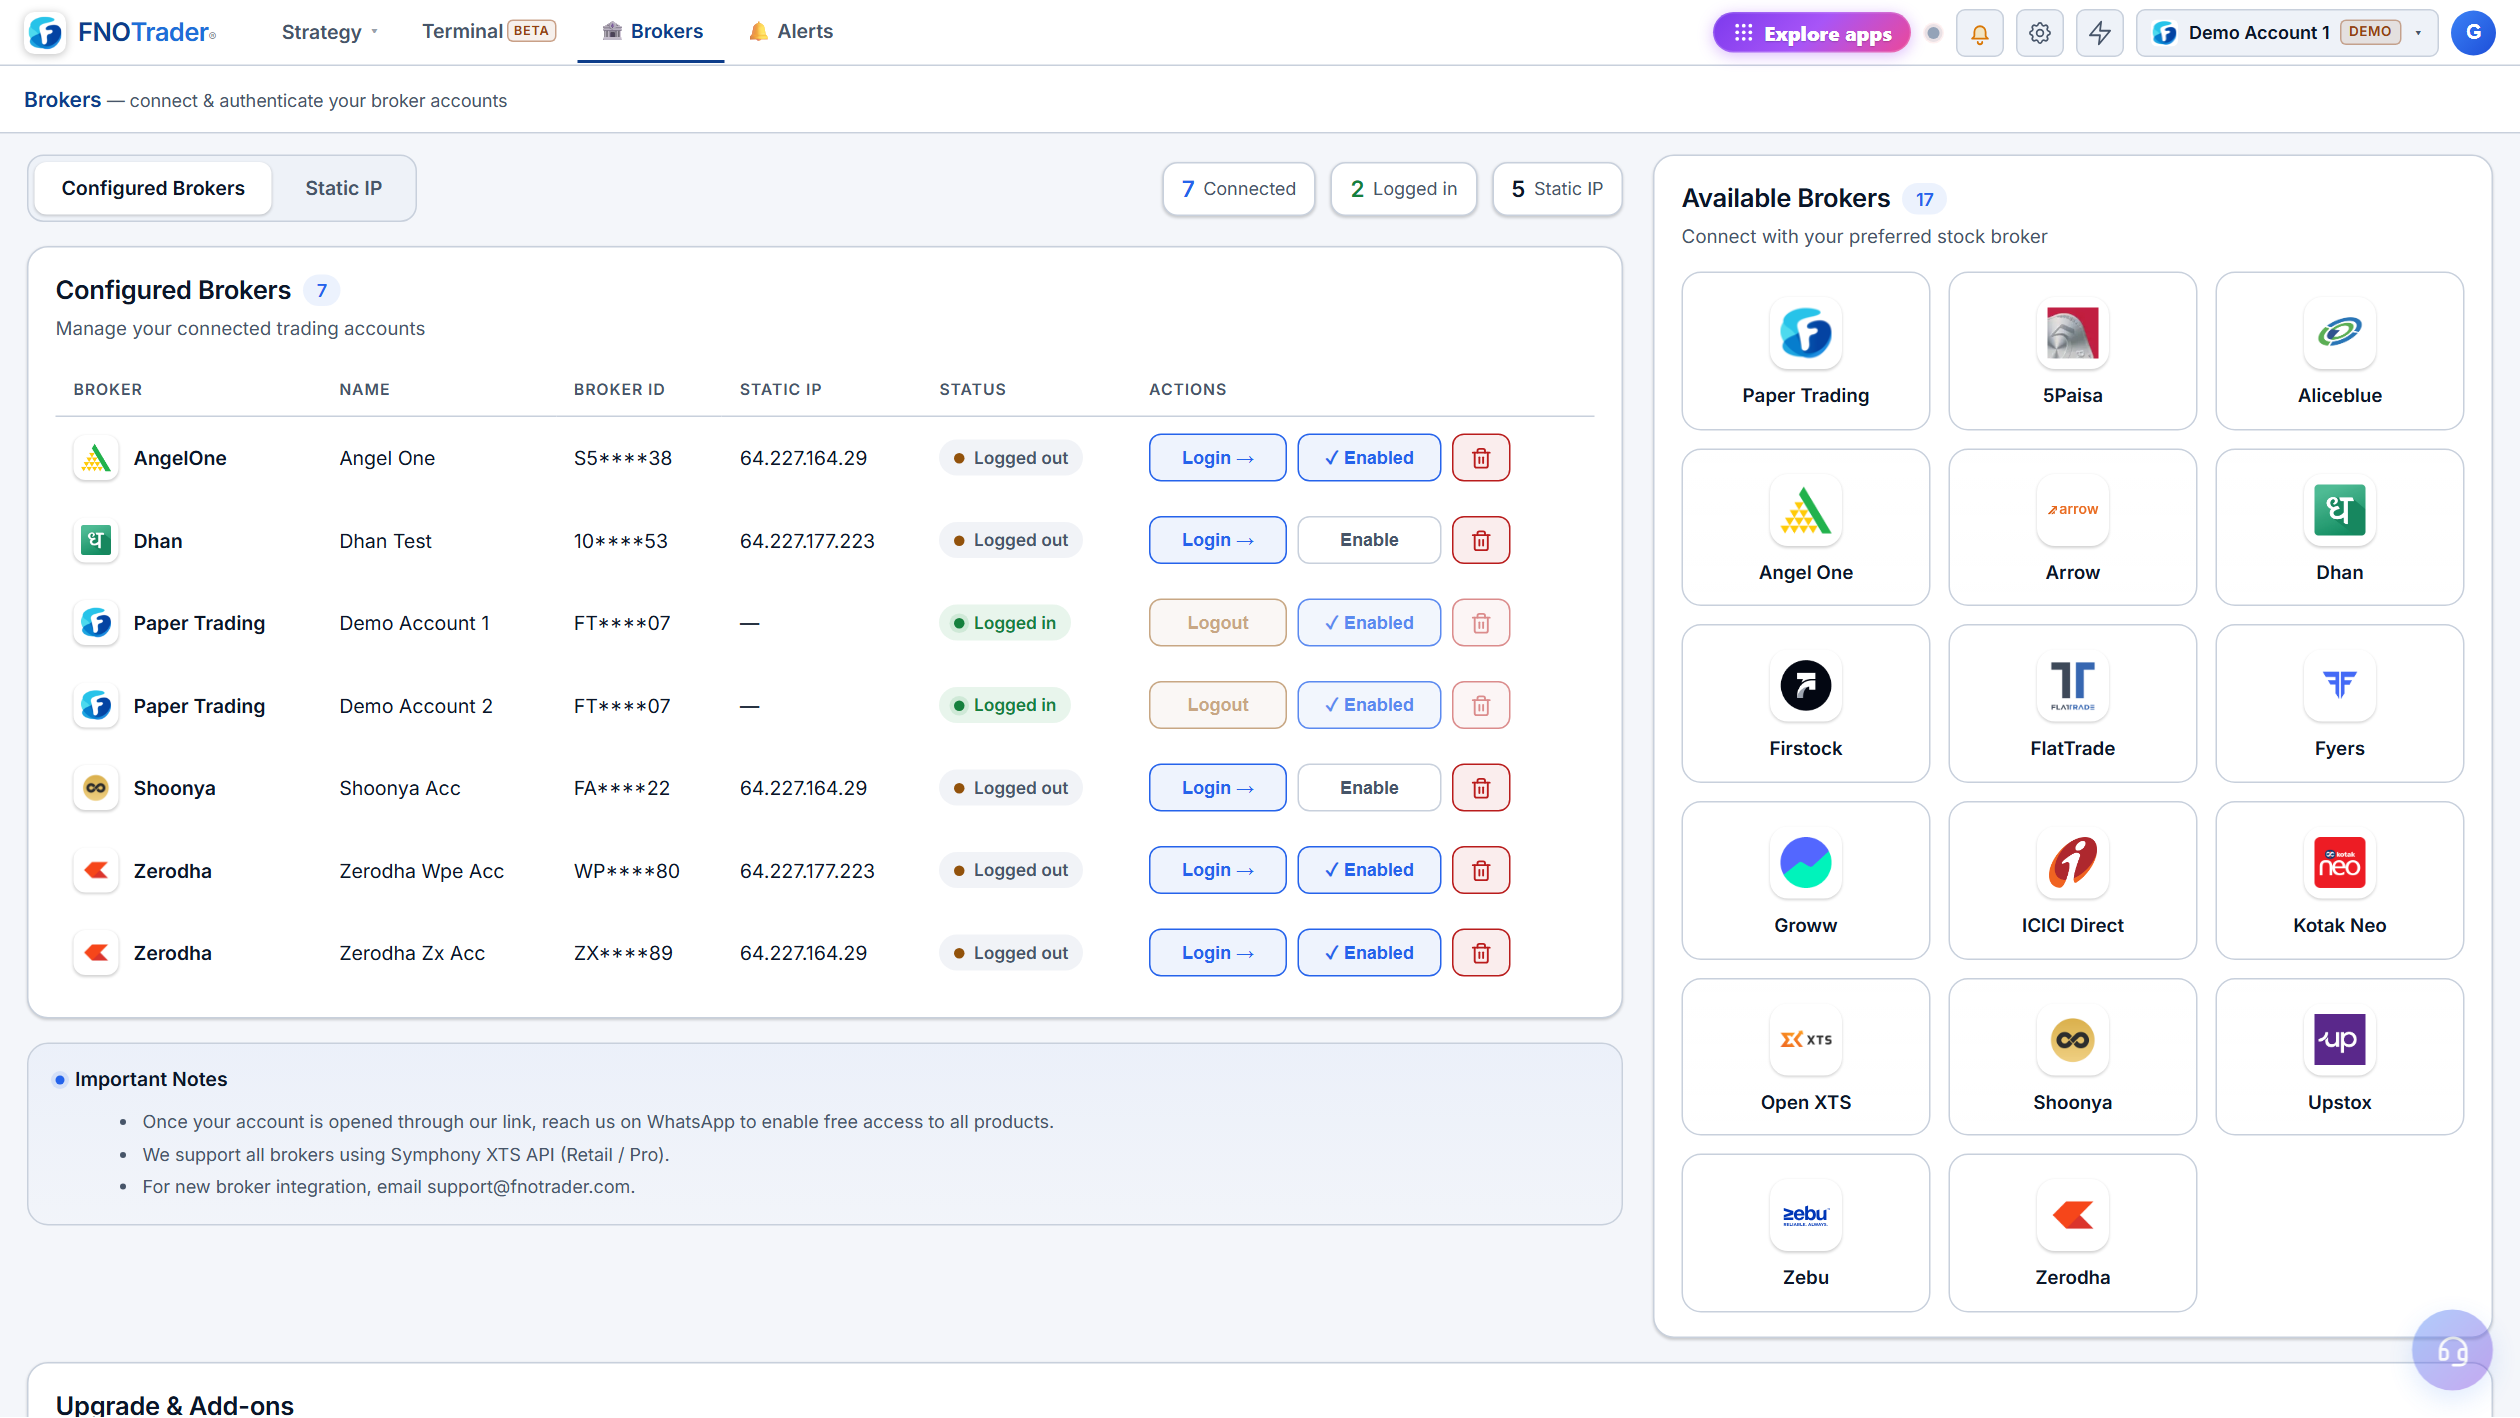Delete the Zerodha Wpe Acc broker

pyautogui.click(x=1481, y=870)
